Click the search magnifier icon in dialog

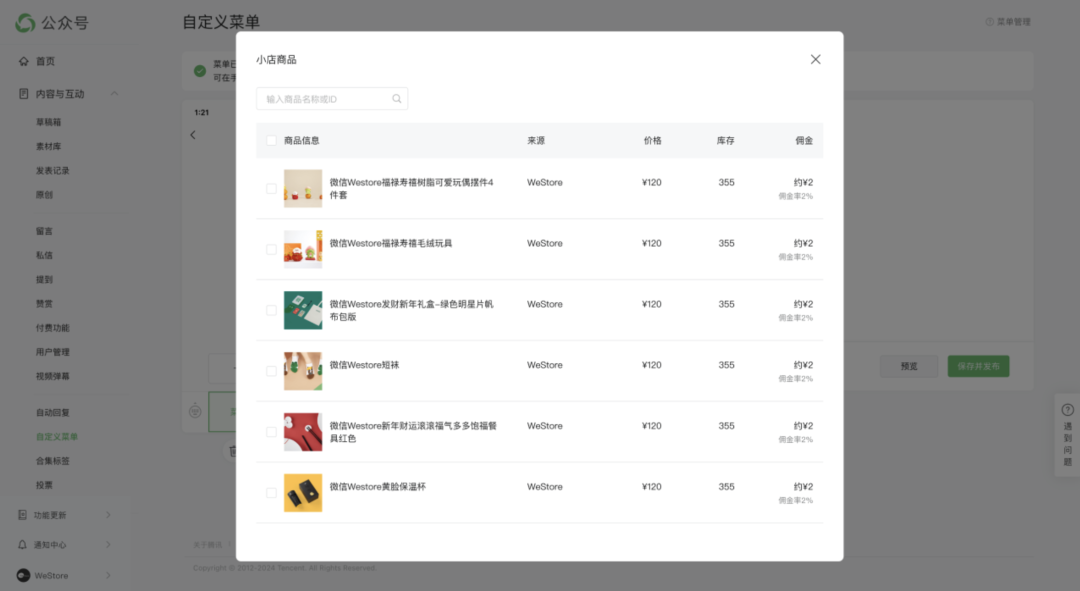(397, 98)
